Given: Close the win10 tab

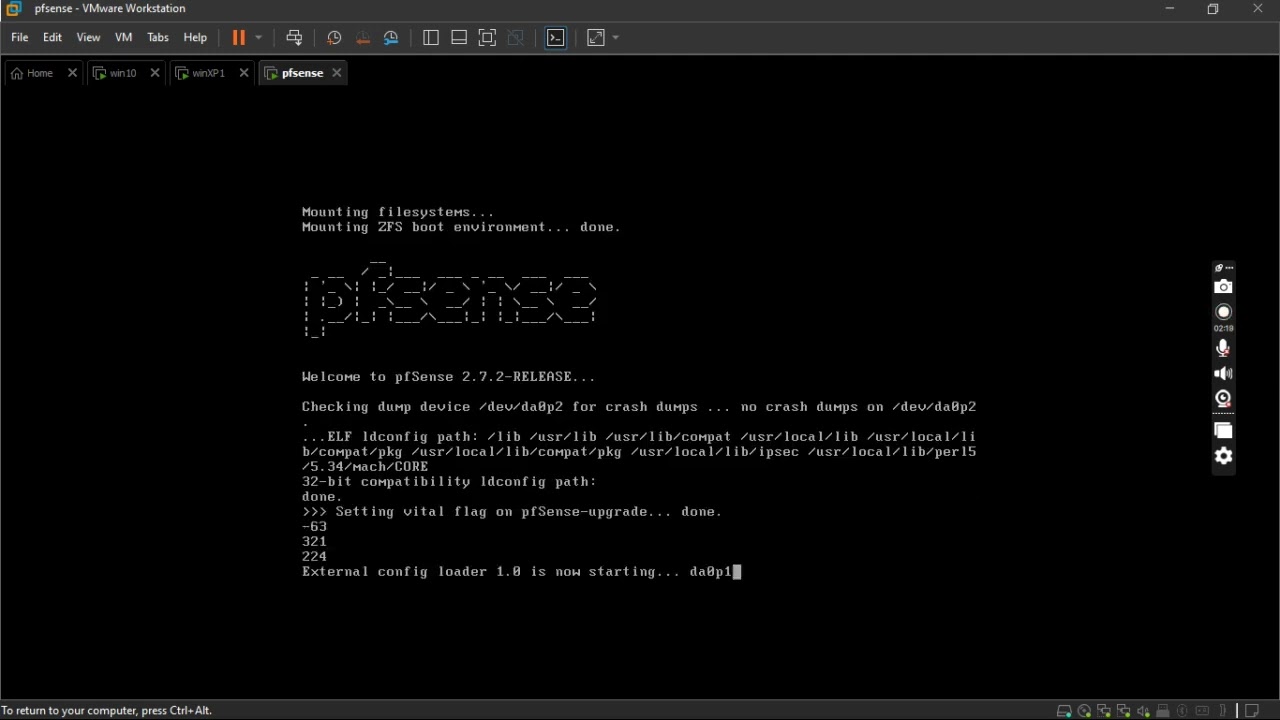Looking at the screenshot, I should pos(155,73).
